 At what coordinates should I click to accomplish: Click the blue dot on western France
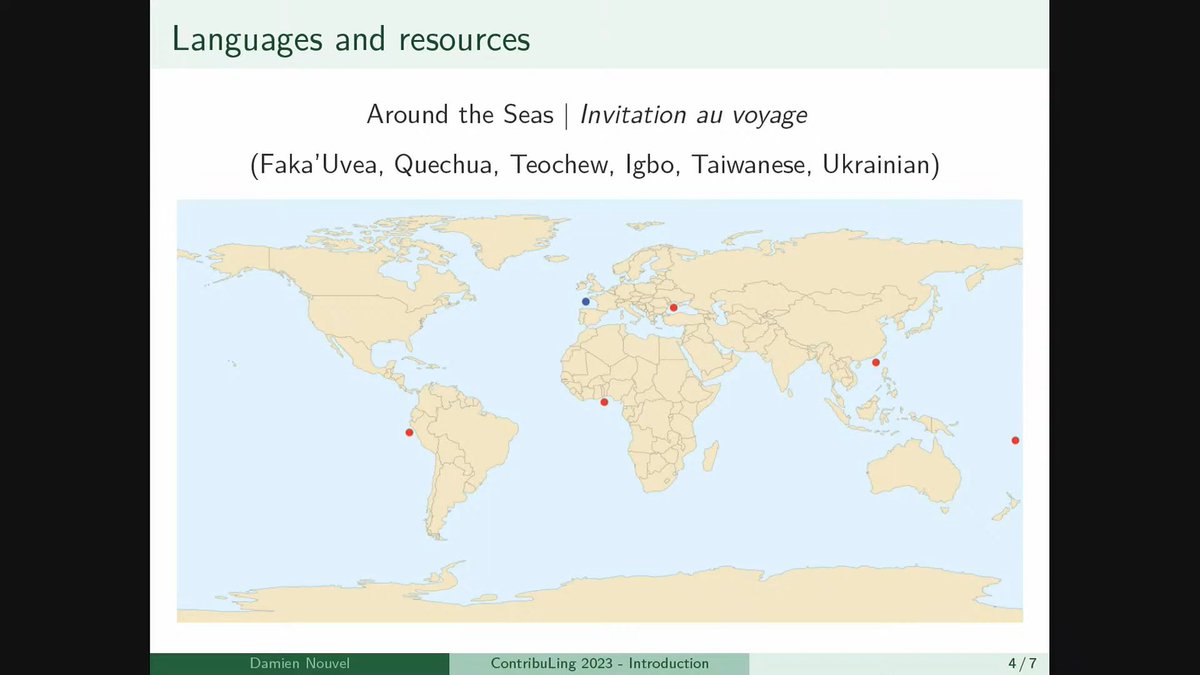(x=586, y=301)
